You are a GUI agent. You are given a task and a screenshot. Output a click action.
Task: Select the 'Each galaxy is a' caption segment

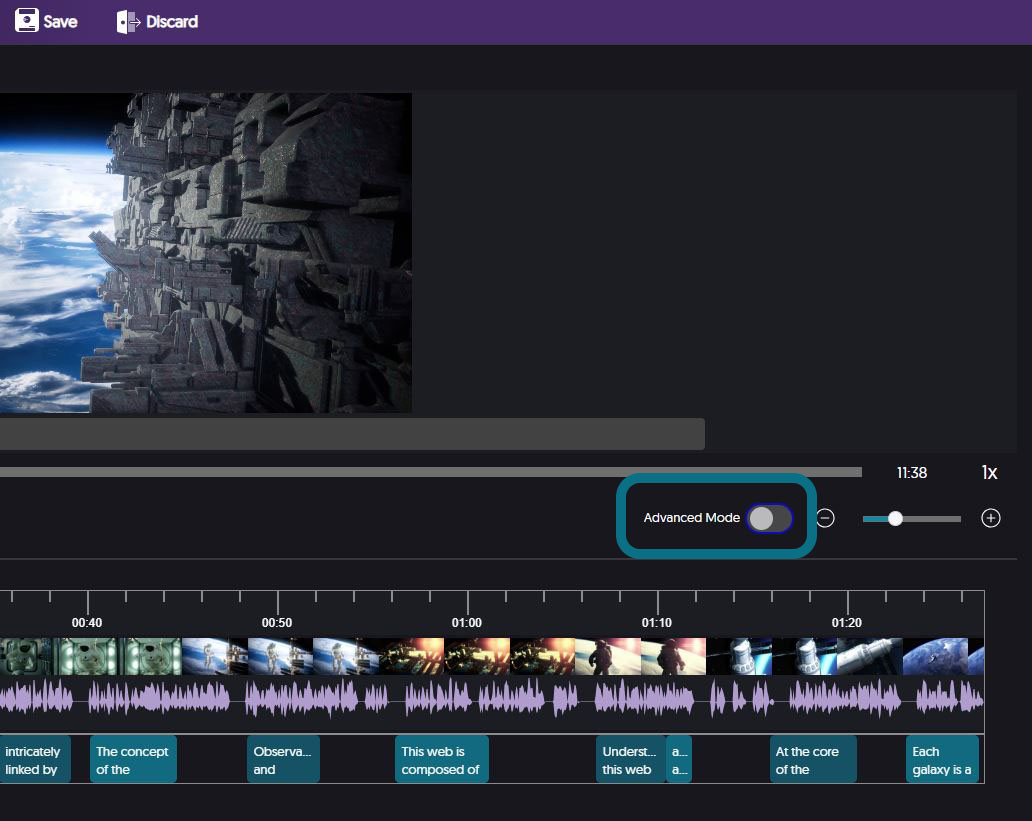tap(941, 758)
